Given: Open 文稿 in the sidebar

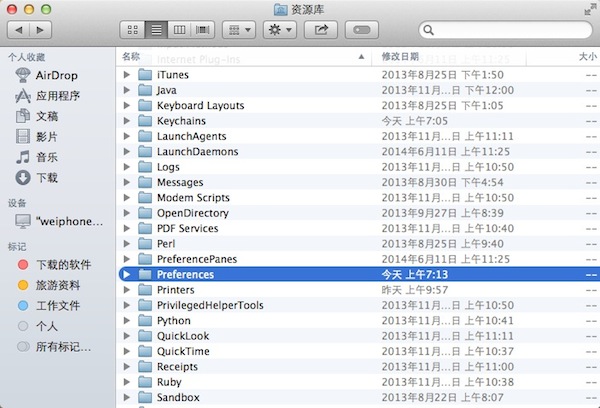Looking at the screenshot, I should tap(37, 116).
